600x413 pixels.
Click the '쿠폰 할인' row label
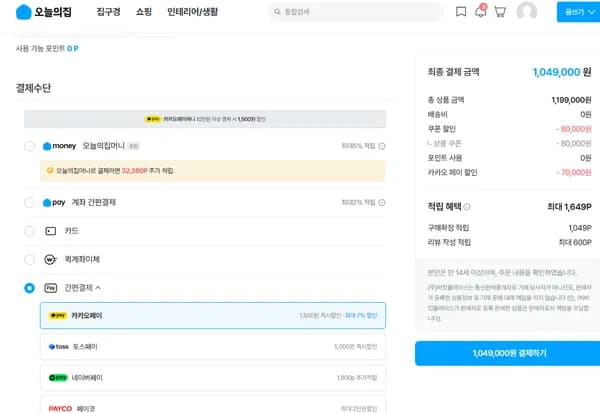[x=442, y=129]
